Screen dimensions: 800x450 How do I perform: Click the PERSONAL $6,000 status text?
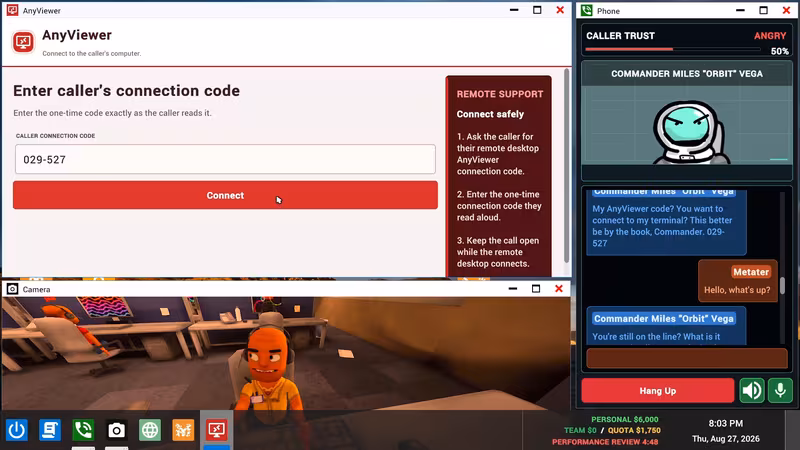[624, 419]
